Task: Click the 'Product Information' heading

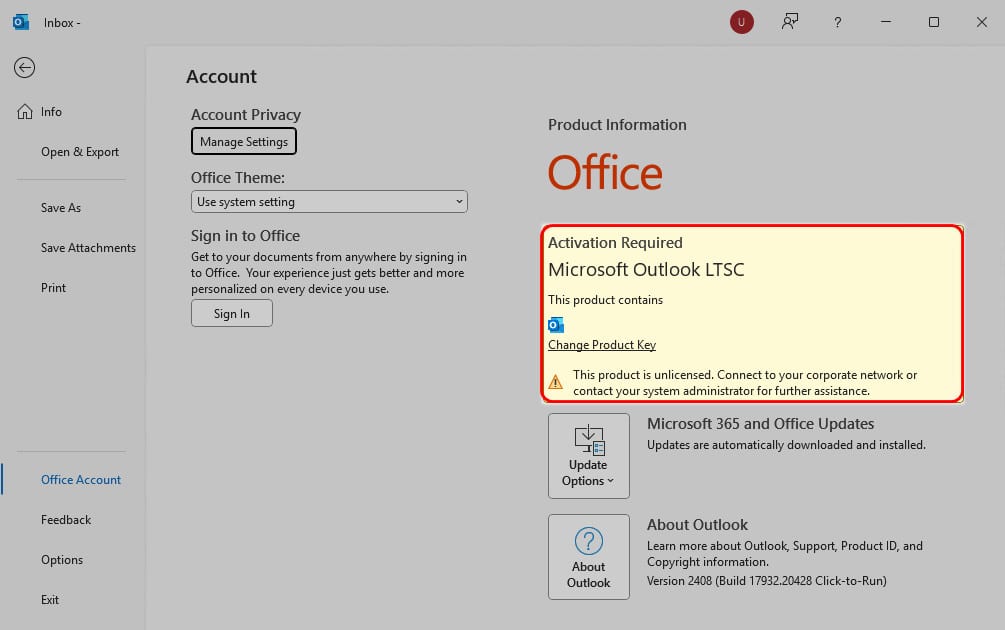Action: (617, 125)
